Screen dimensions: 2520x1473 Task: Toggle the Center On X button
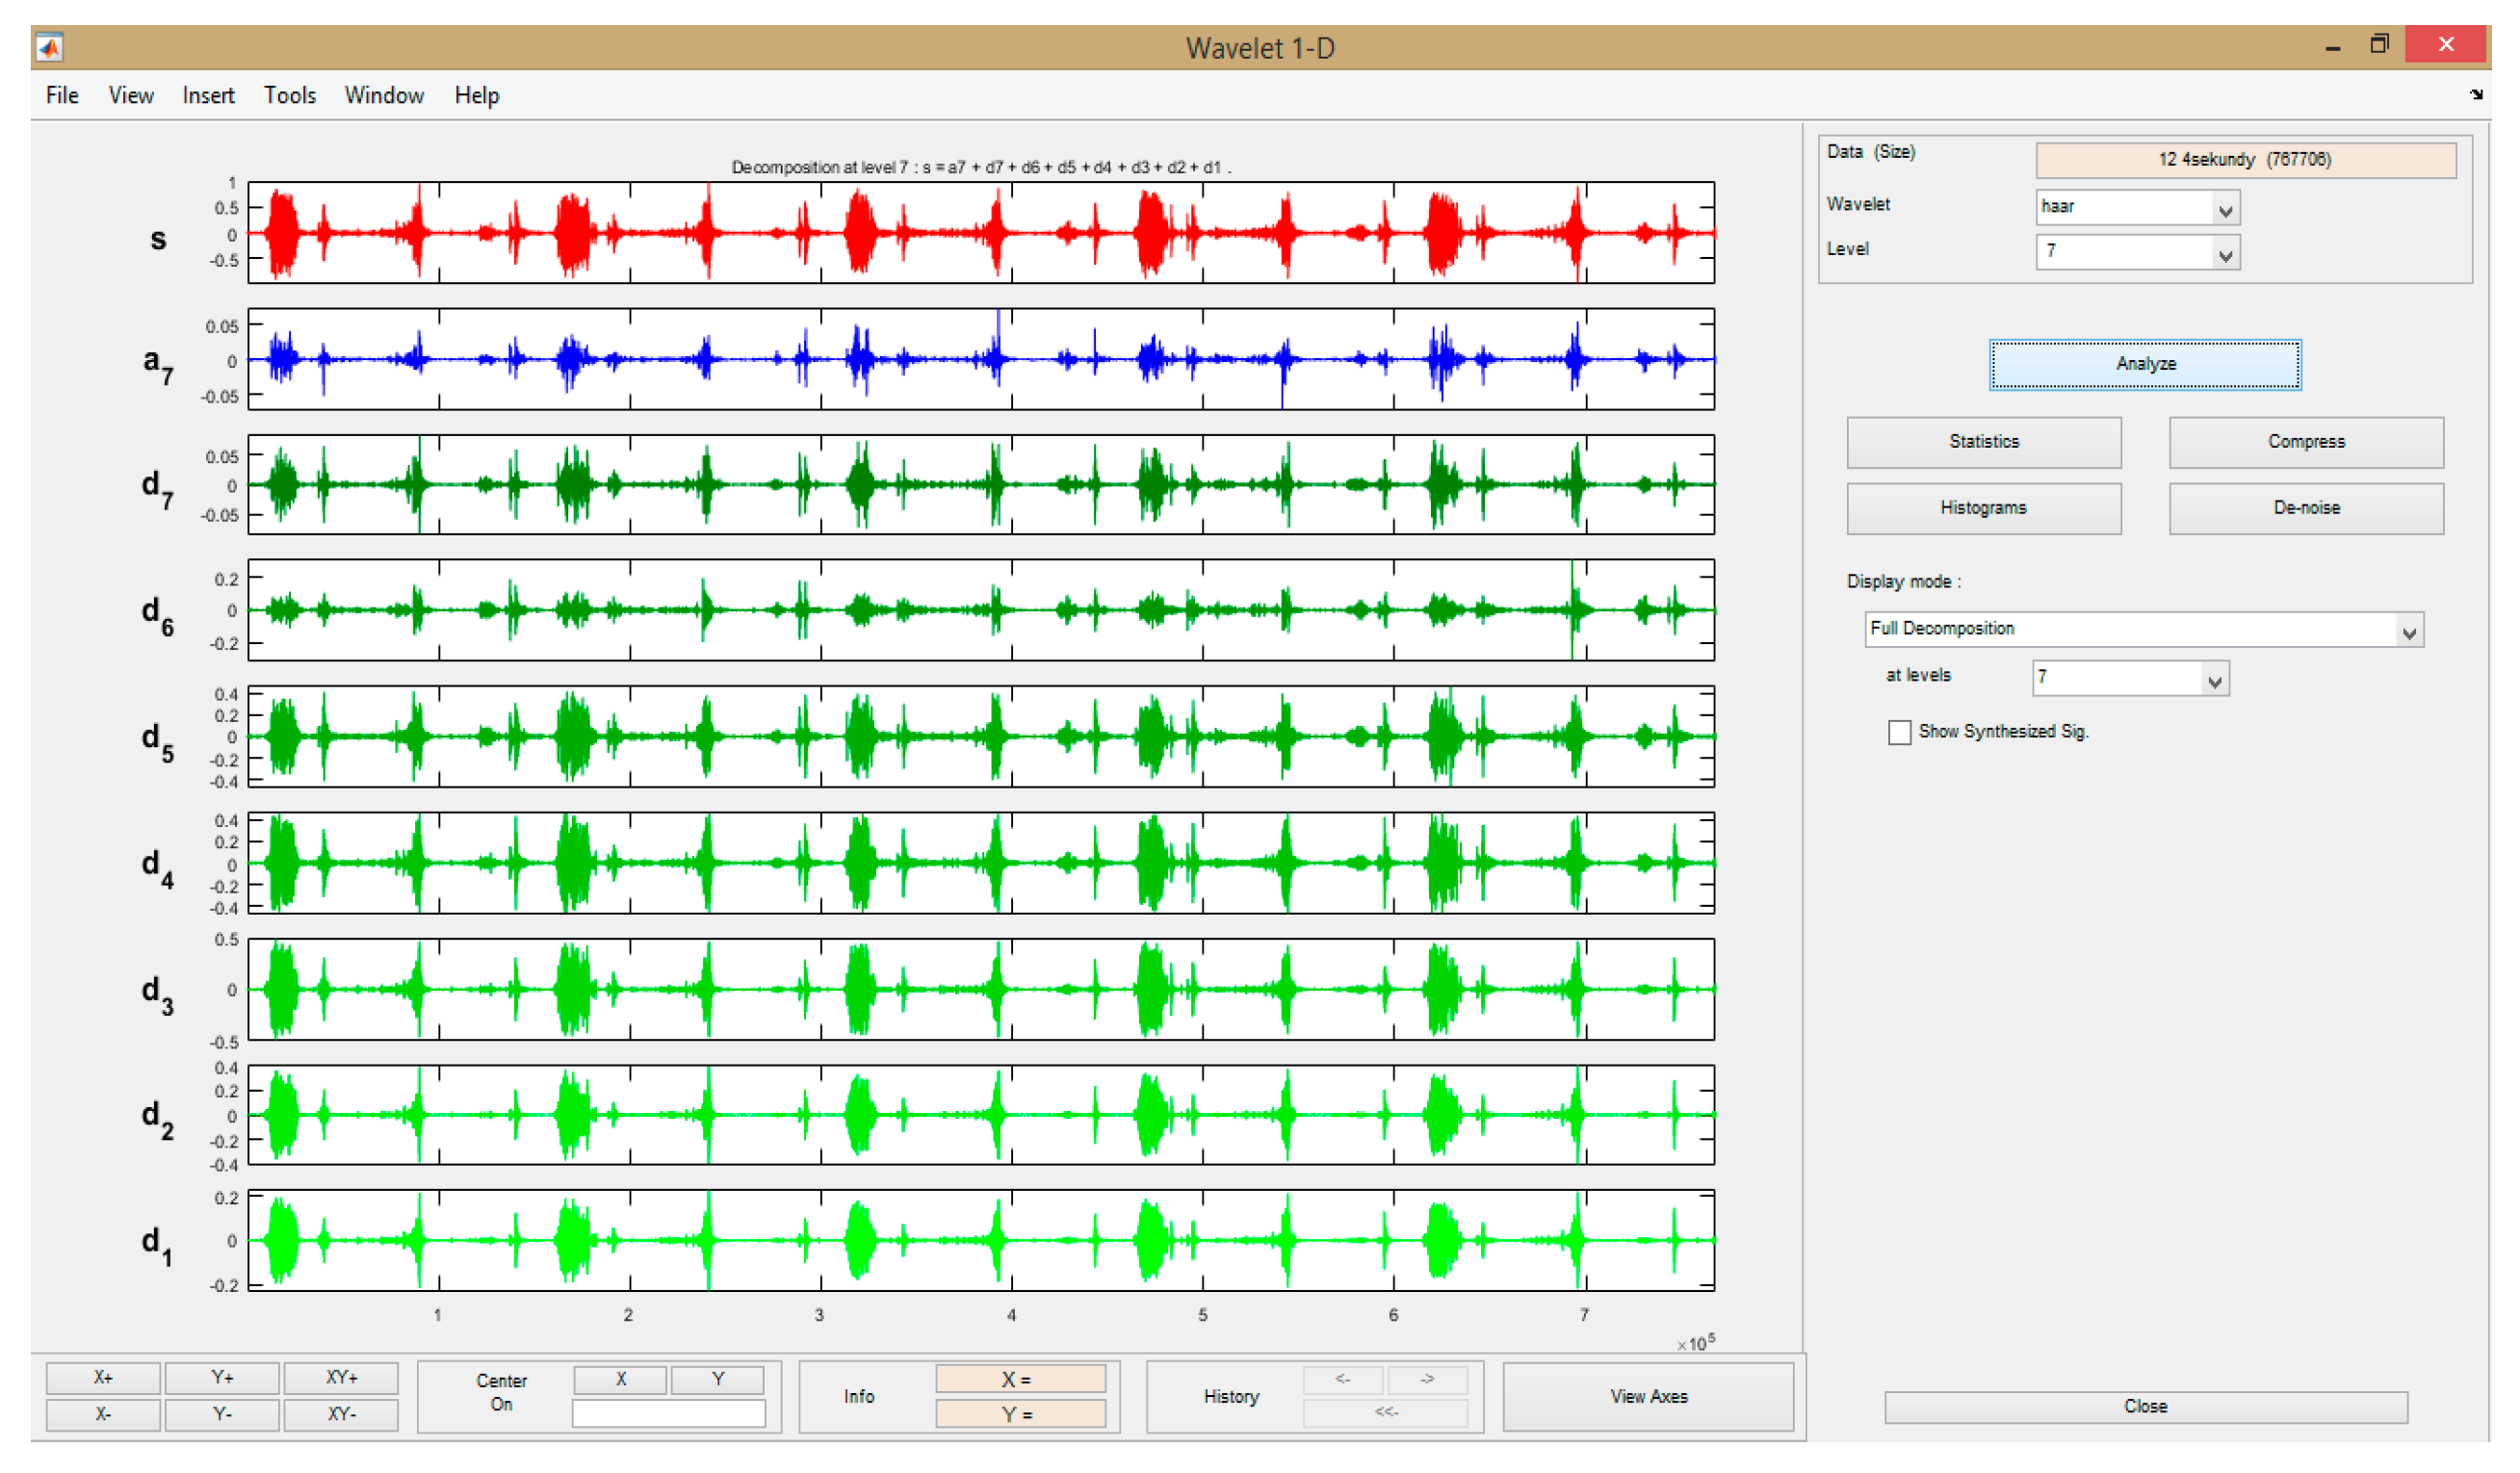click(620, 1379)
